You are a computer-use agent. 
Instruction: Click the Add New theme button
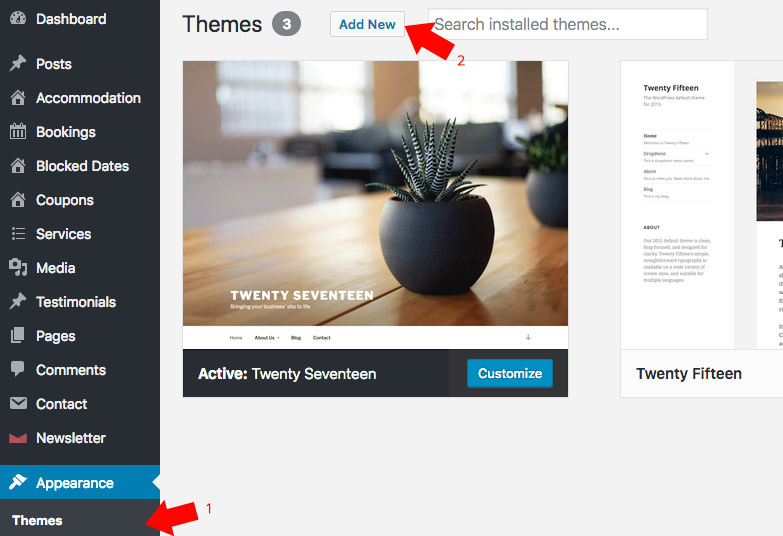[x=367, y=24]
